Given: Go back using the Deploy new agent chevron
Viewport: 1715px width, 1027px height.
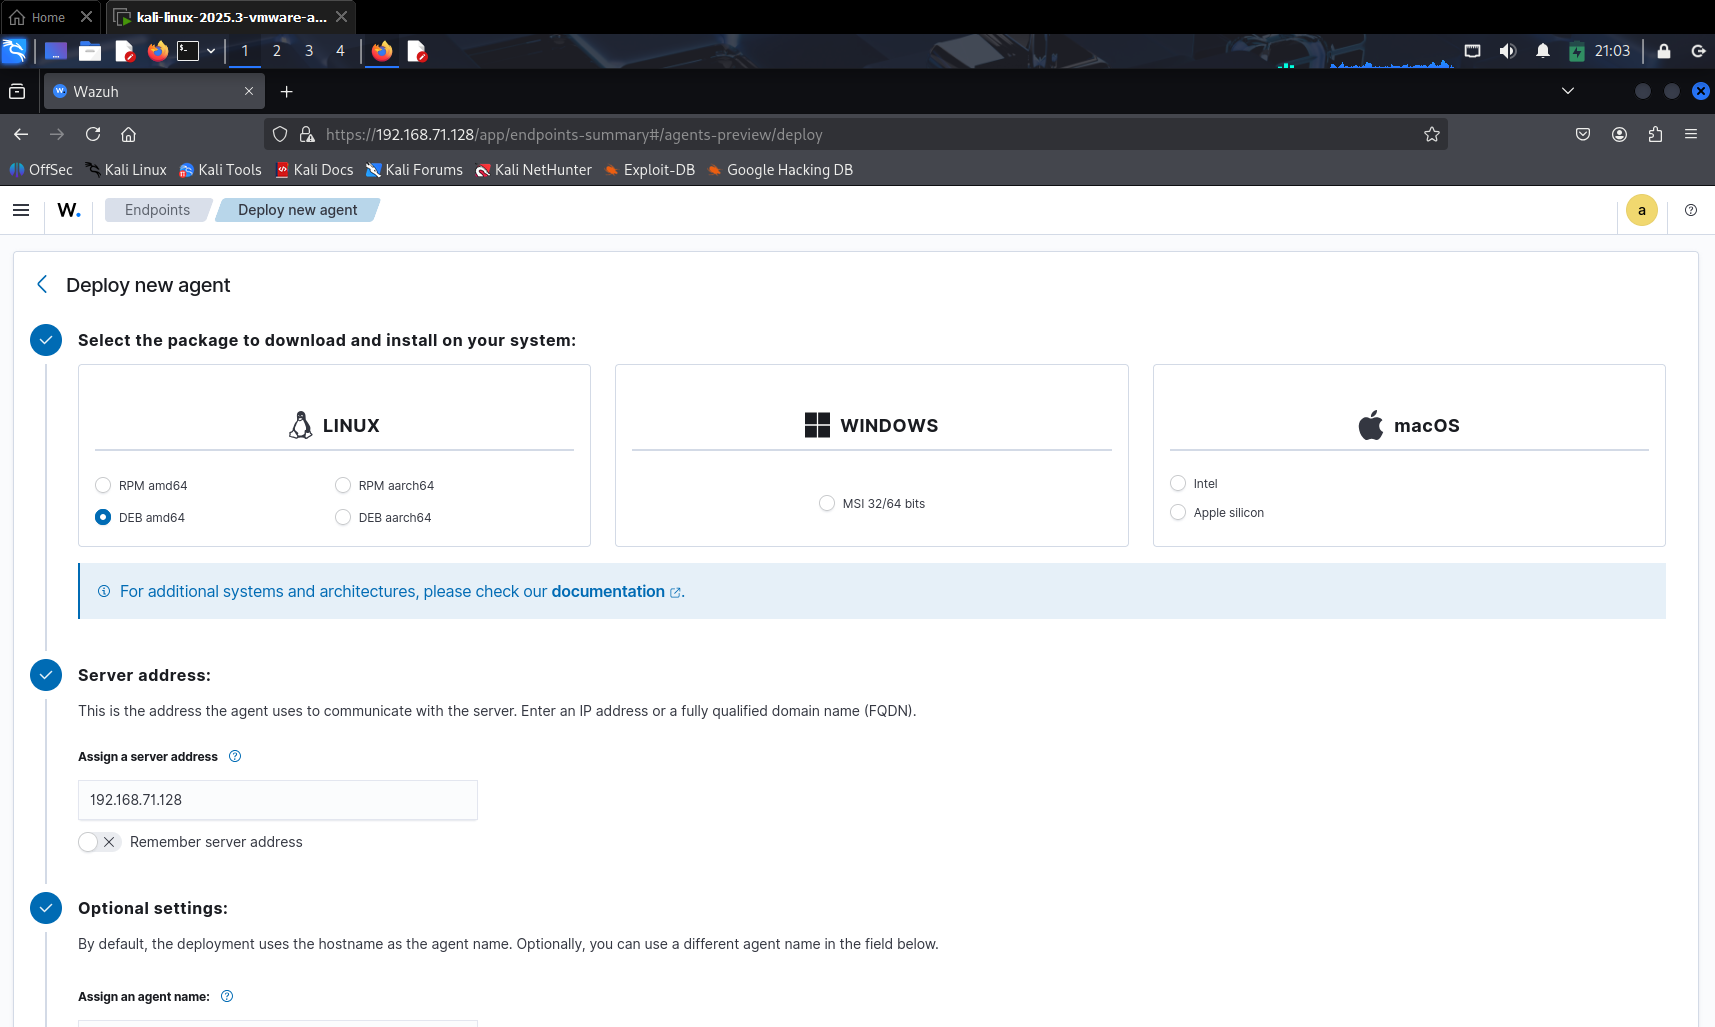Looking at the screenshot, I should [x=42, y=284].
